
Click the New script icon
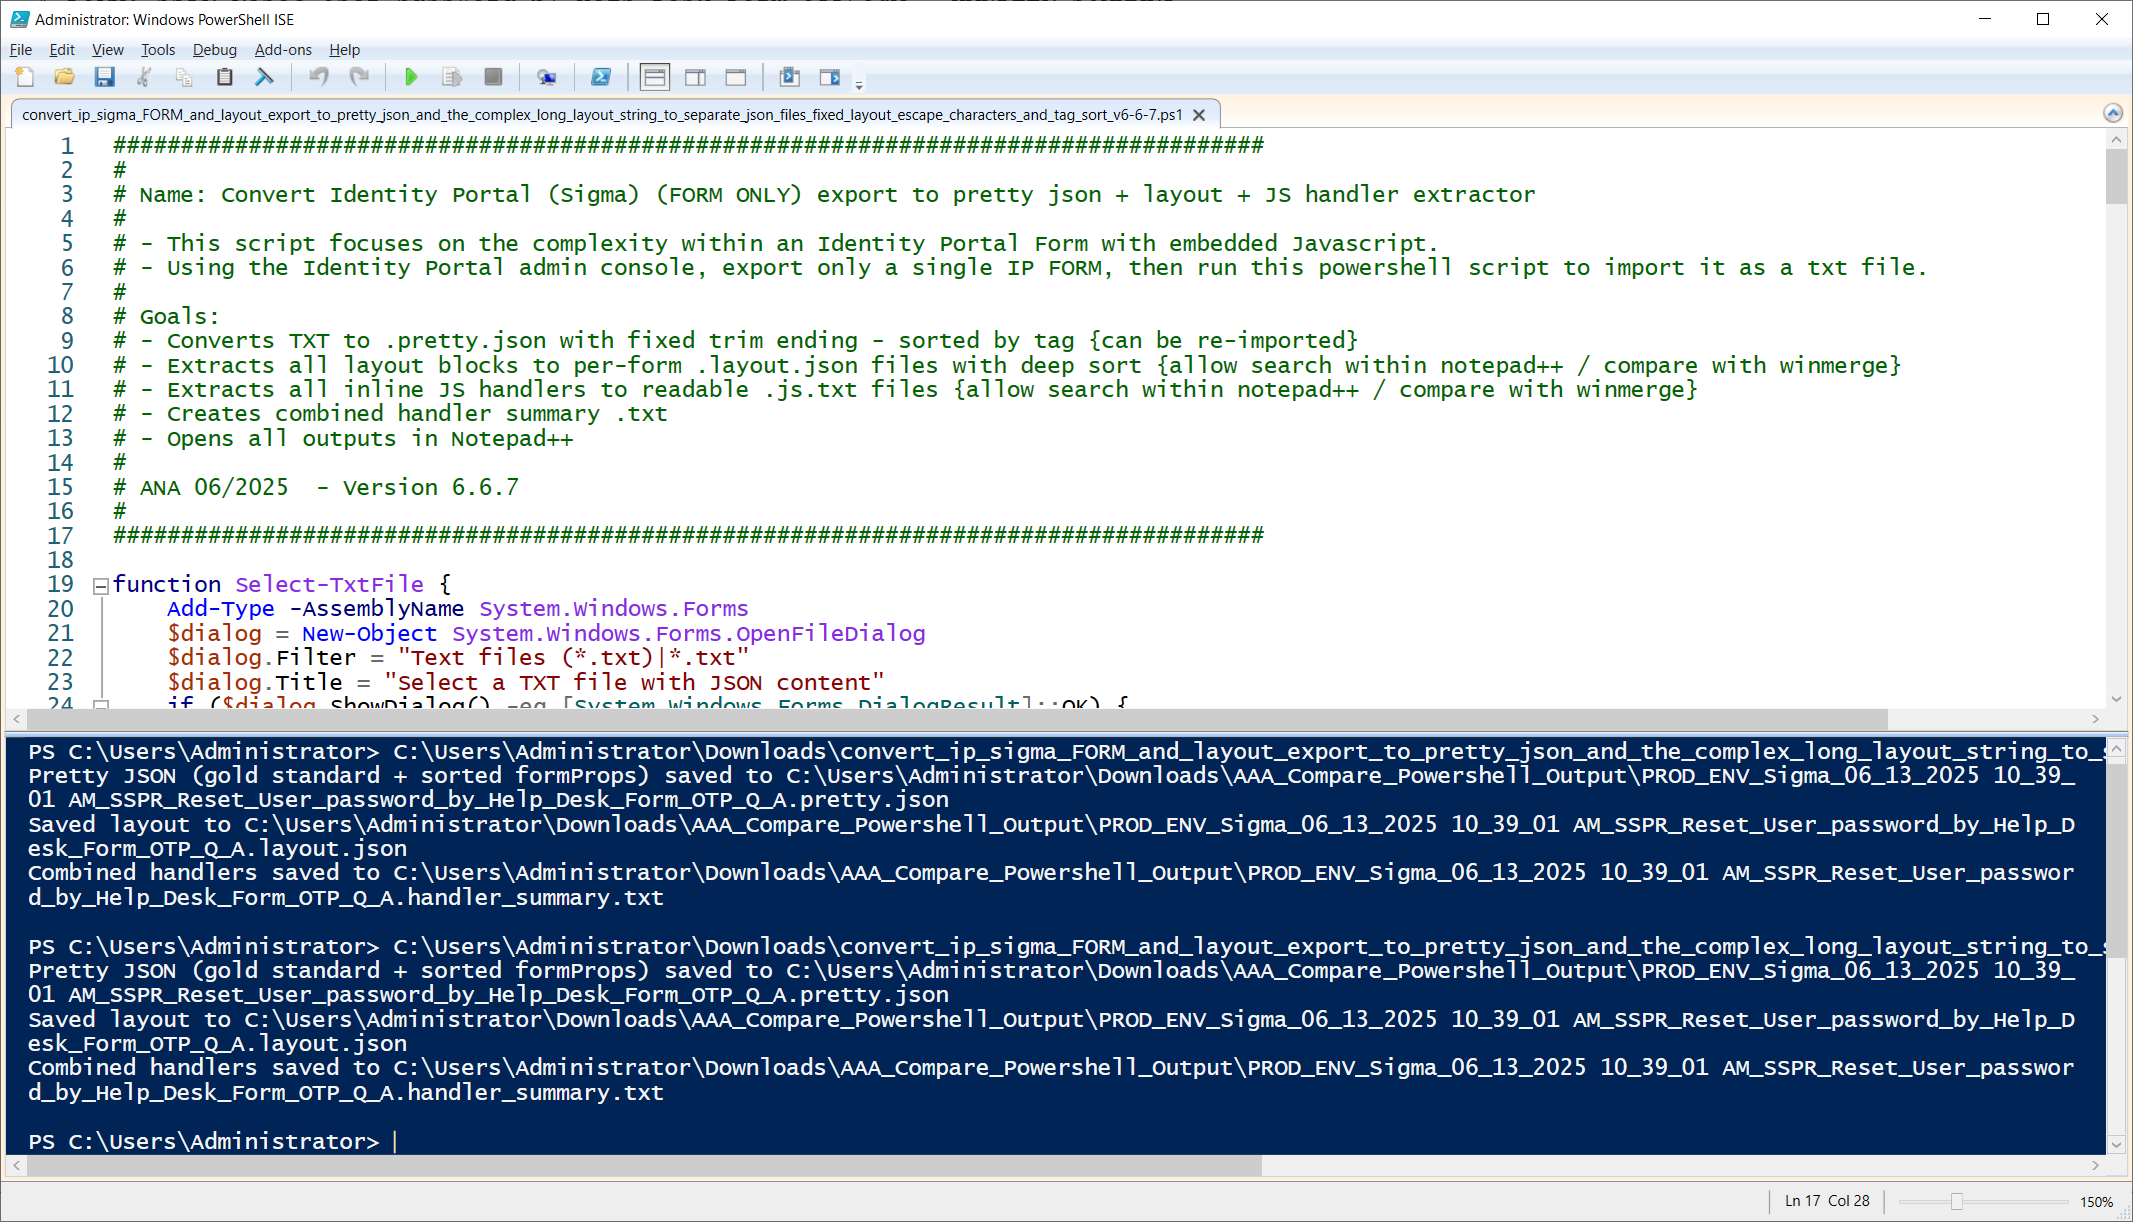tap(25, 77)
